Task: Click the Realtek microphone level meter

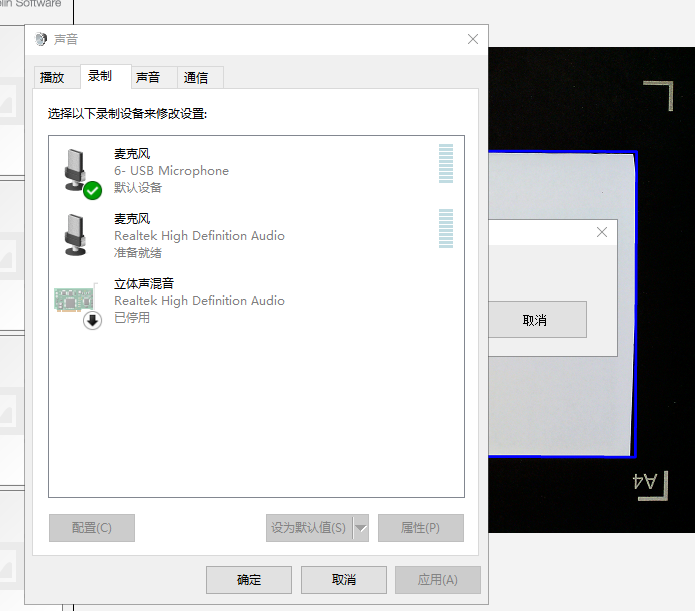Action: click(x=446, y=228)
